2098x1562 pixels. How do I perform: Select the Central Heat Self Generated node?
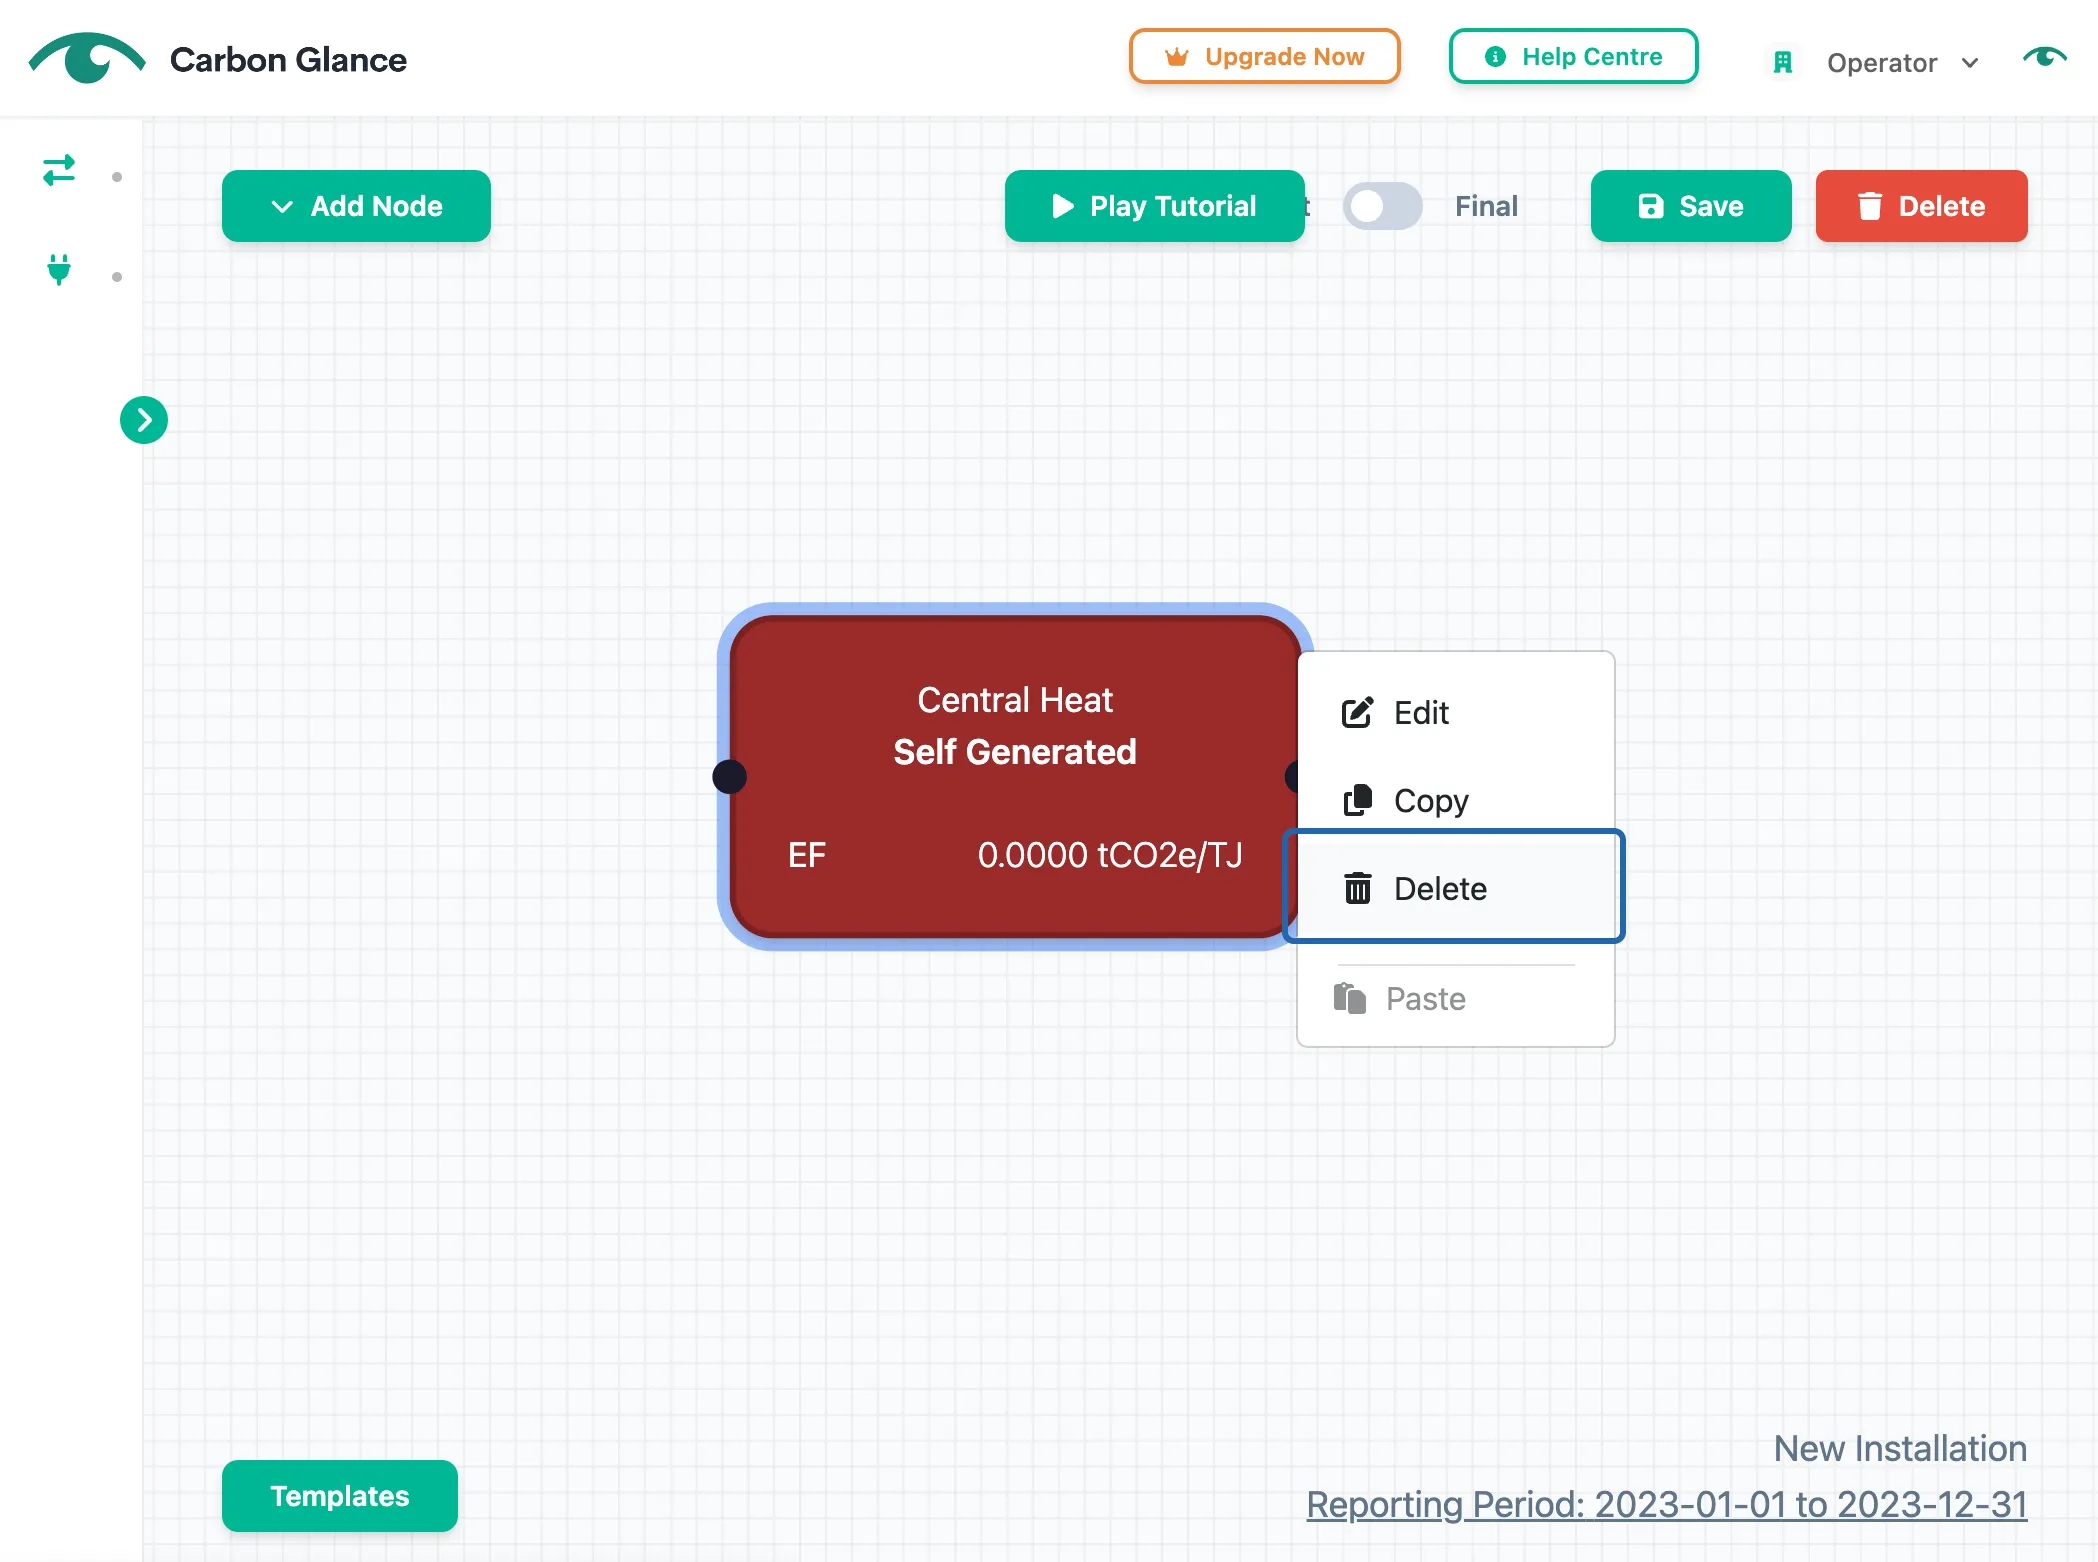pos(1015,776)
